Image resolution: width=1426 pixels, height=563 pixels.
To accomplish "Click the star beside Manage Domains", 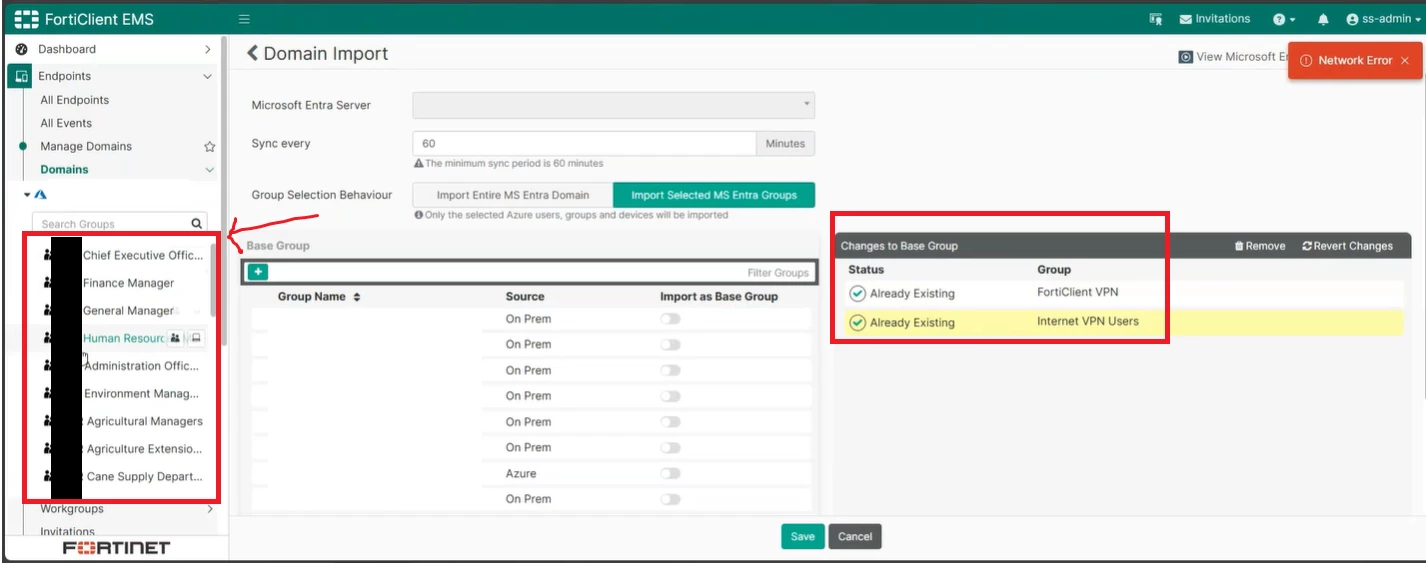I will 209,146.
